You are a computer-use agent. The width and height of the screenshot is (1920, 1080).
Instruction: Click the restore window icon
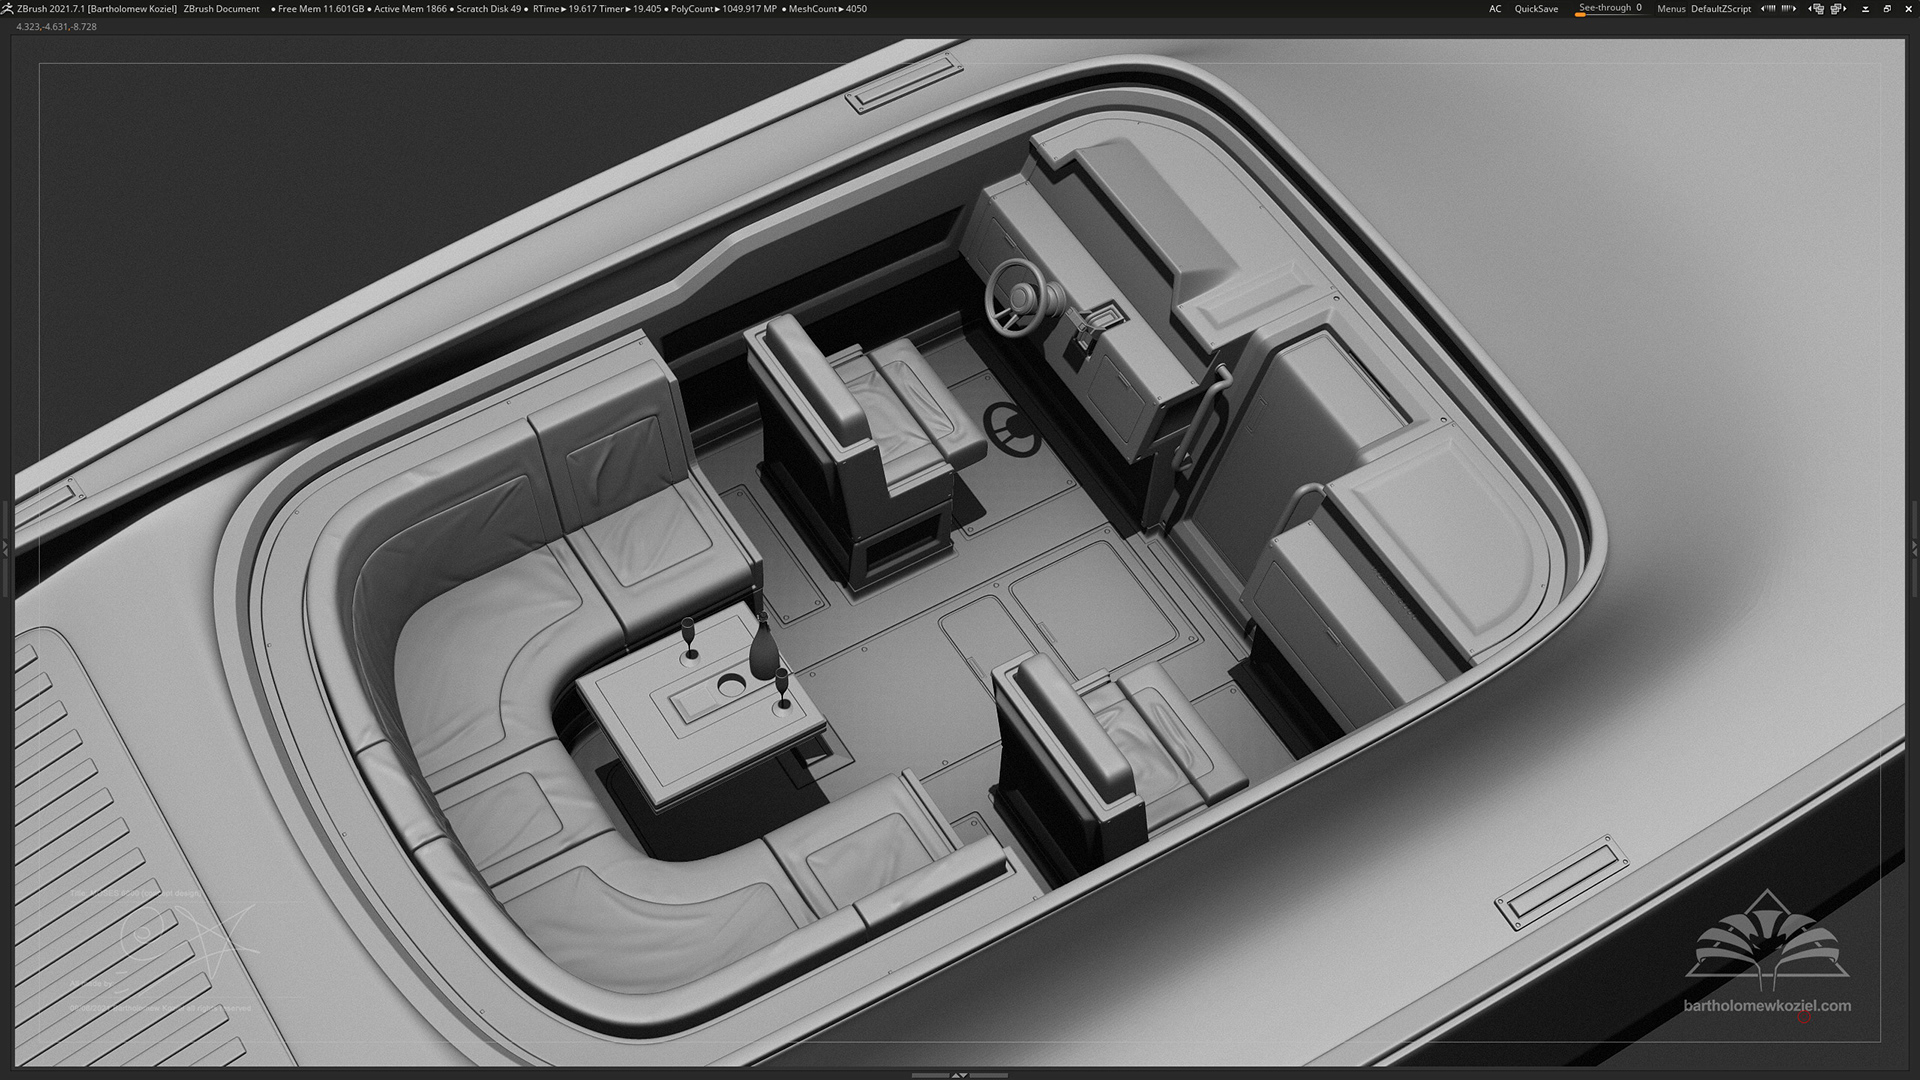pos(1887,9)
